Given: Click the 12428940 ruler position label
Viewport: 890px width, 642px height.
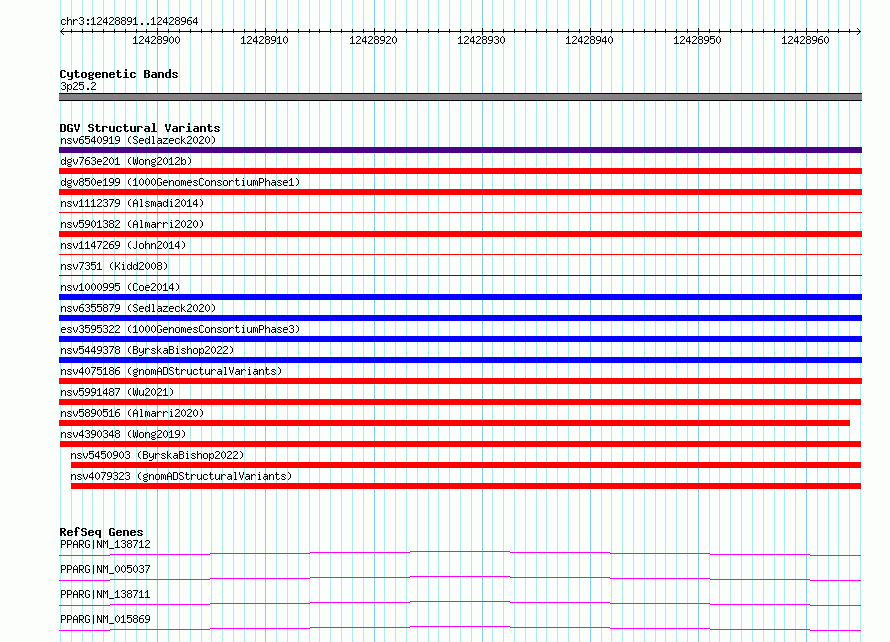Looking at the screenshot, I should [589, 40].
